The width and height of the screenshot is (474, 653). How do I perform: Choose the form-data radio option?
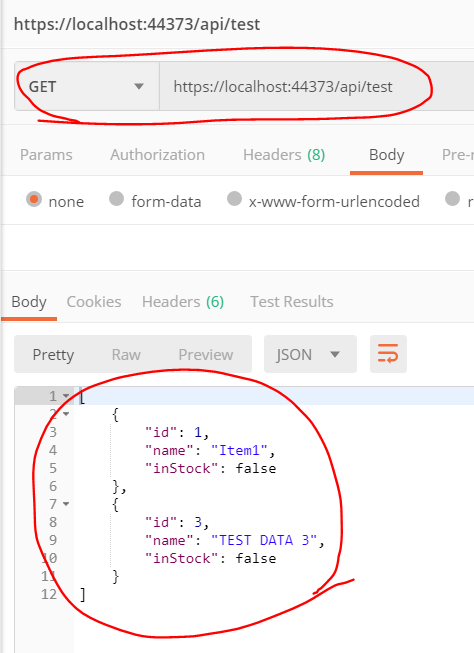[116, 198]
